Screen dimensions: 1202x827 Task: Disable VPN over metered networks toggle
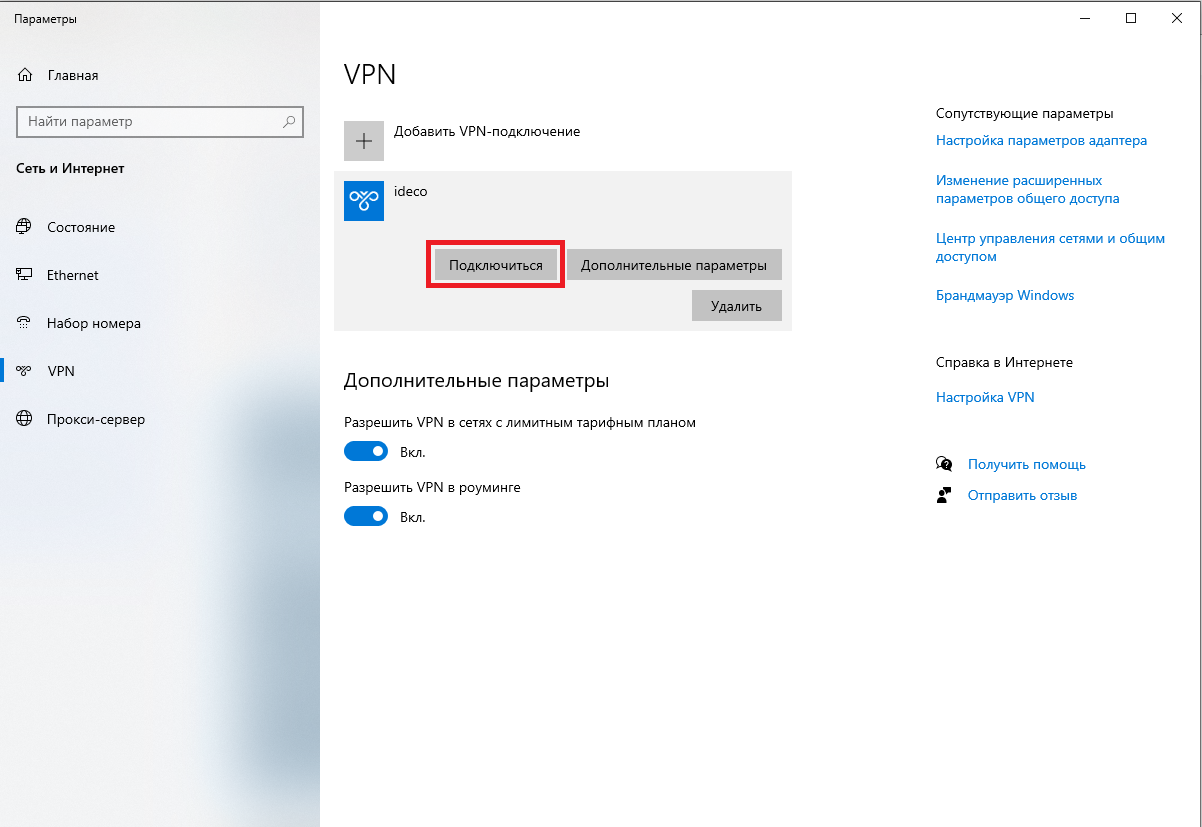click(x=366, y=452)
